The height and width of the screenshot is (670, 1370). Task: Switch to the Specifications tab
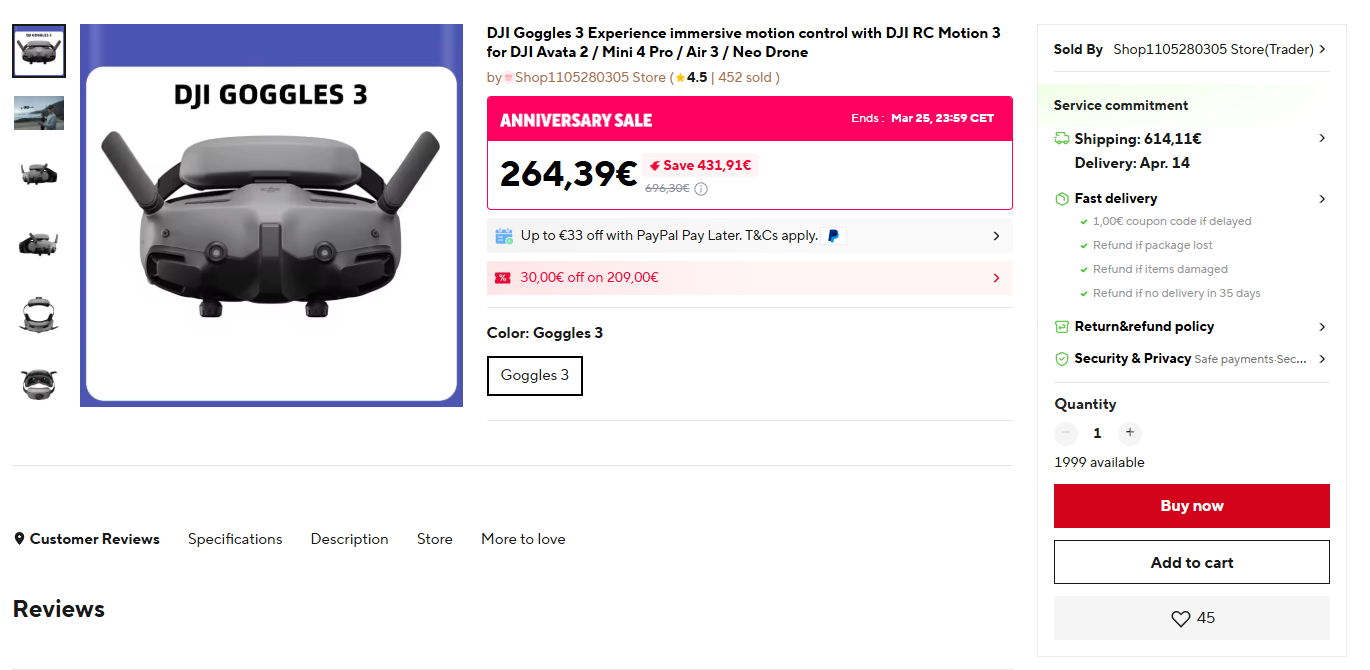click(235, 539)
